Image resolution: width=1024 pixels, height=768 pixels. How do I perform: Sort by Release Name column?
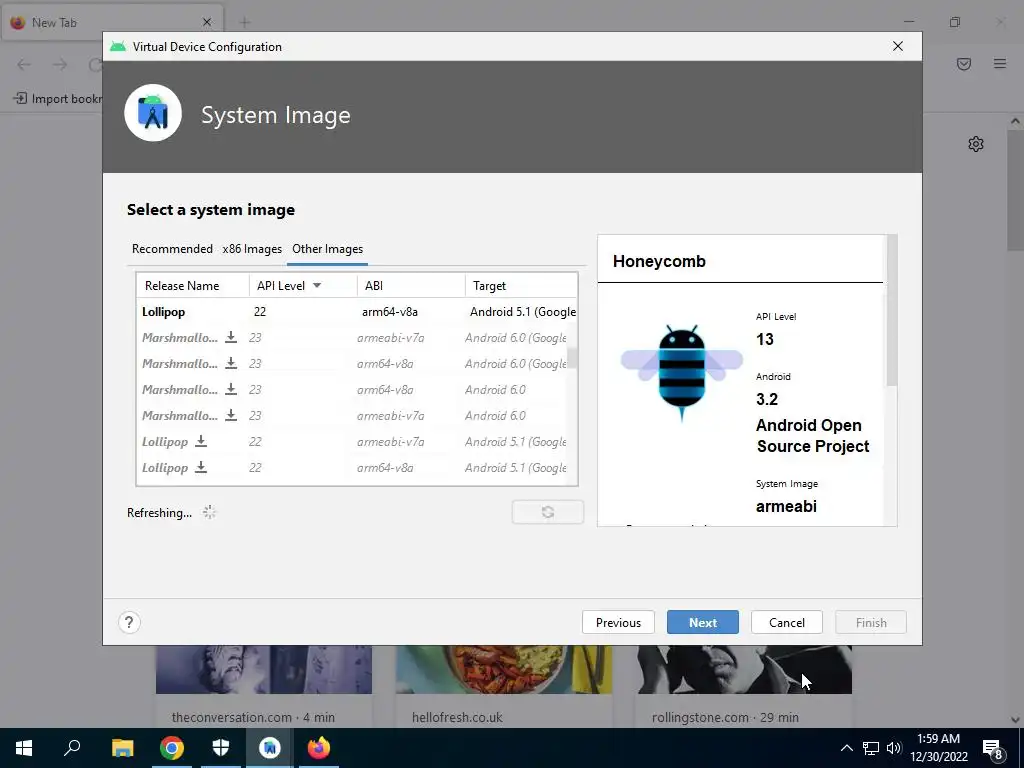click(193, 285)
